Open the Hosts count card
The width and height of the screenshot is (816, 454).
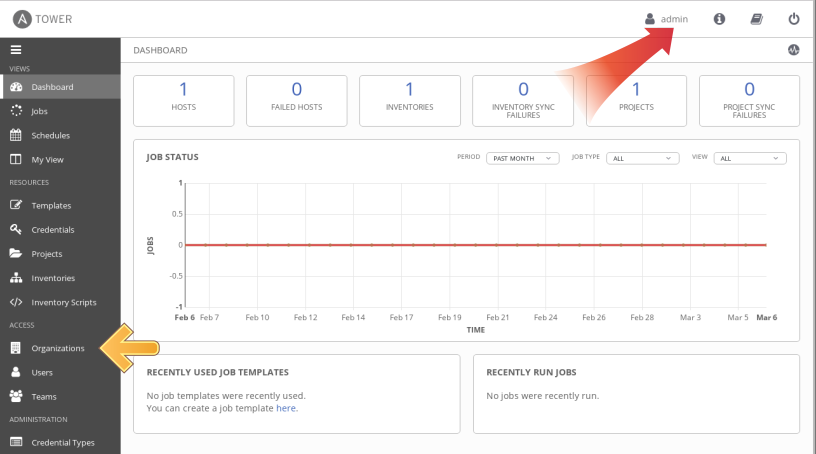click(184, 101)
